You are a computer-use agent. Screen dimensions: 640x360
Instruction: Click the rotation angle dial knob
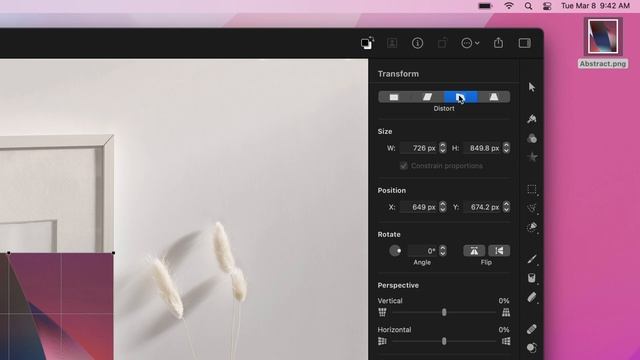pyautogui.click(x=395, y=251)
